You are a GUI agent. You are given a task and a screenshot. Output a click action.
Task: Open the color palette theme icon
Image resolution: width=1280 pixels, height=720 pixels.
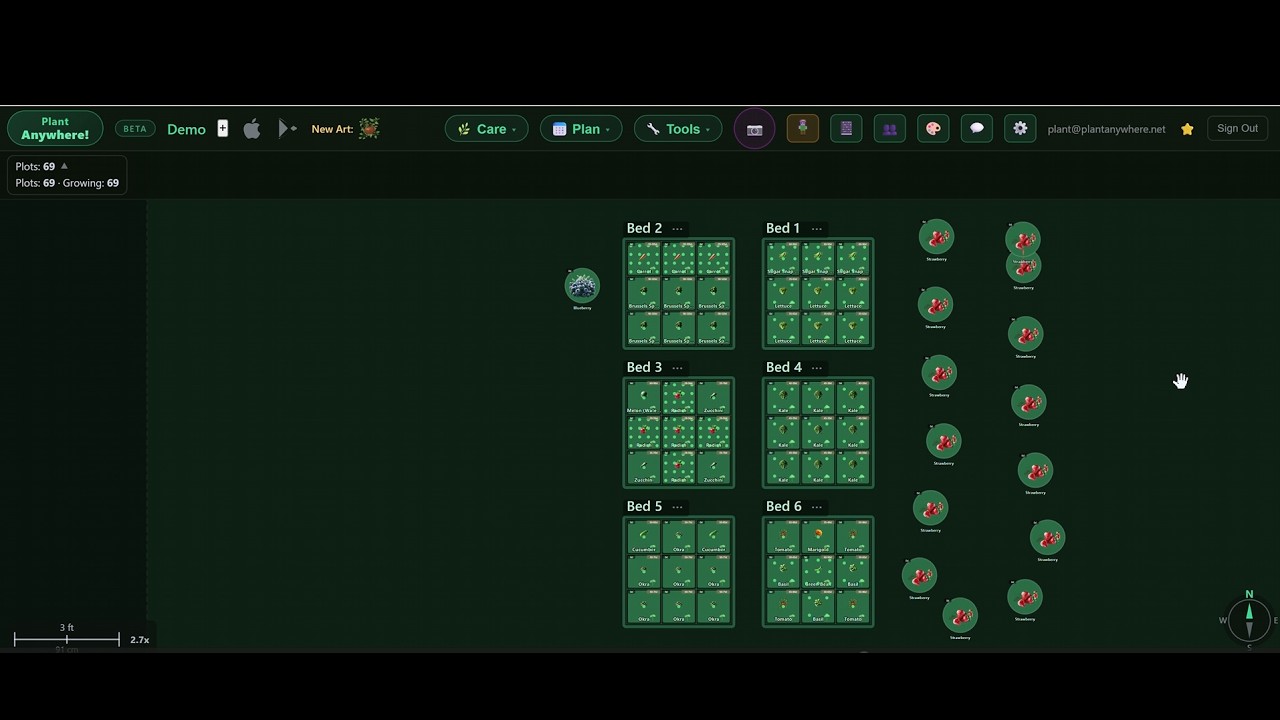[x=933, y=128]
